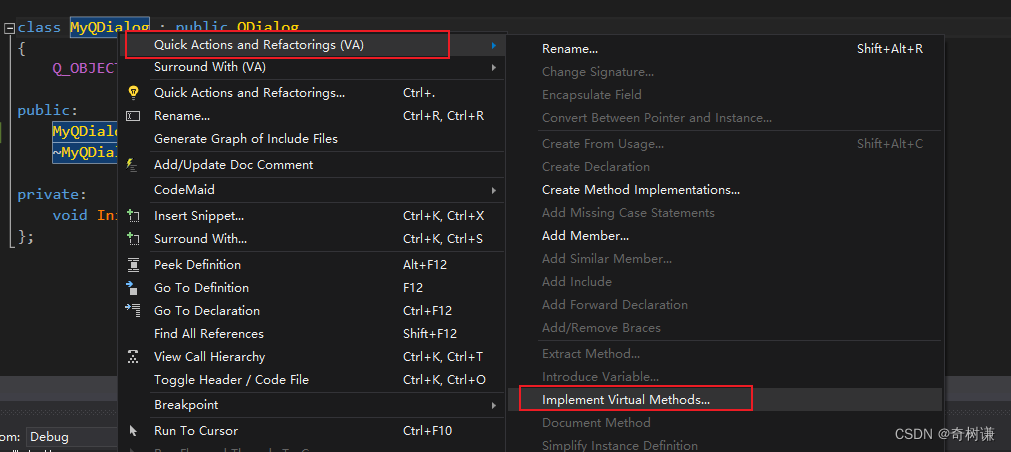Click the Surround With icon

(x=133, y=239)
